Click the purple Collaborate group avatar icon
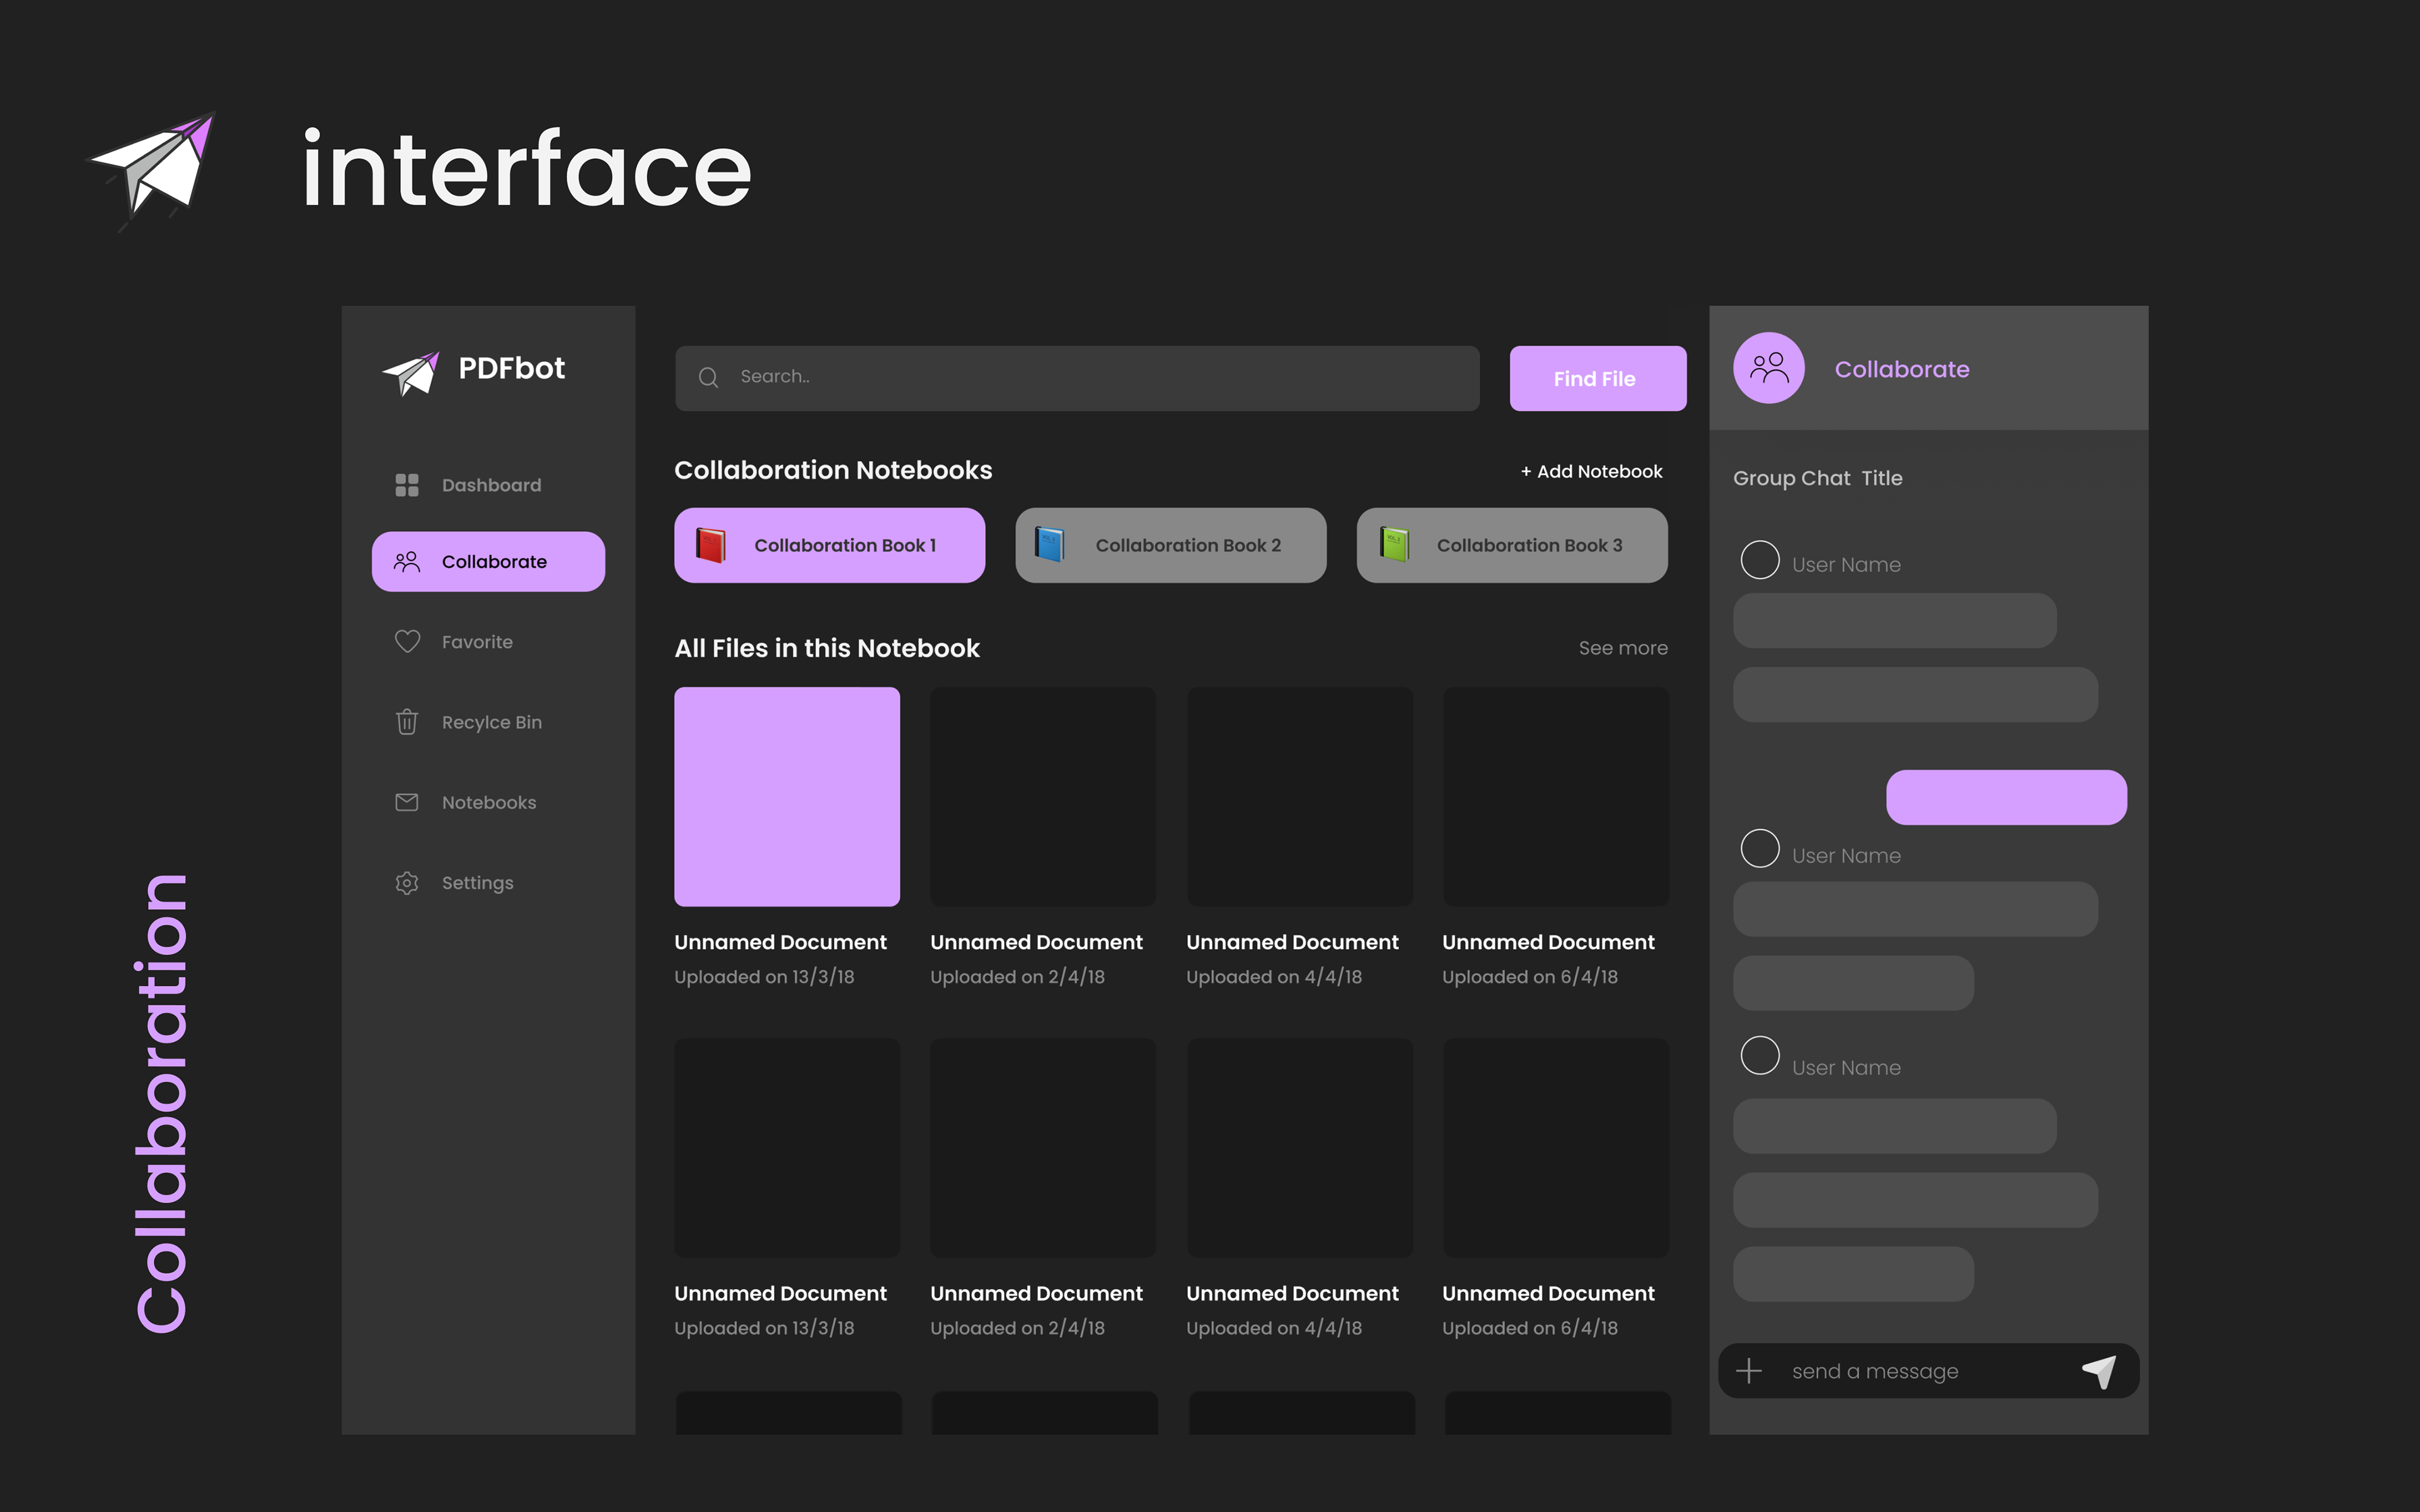This screenshot has height=1512, width=2420. click(x=1769, y=368)
